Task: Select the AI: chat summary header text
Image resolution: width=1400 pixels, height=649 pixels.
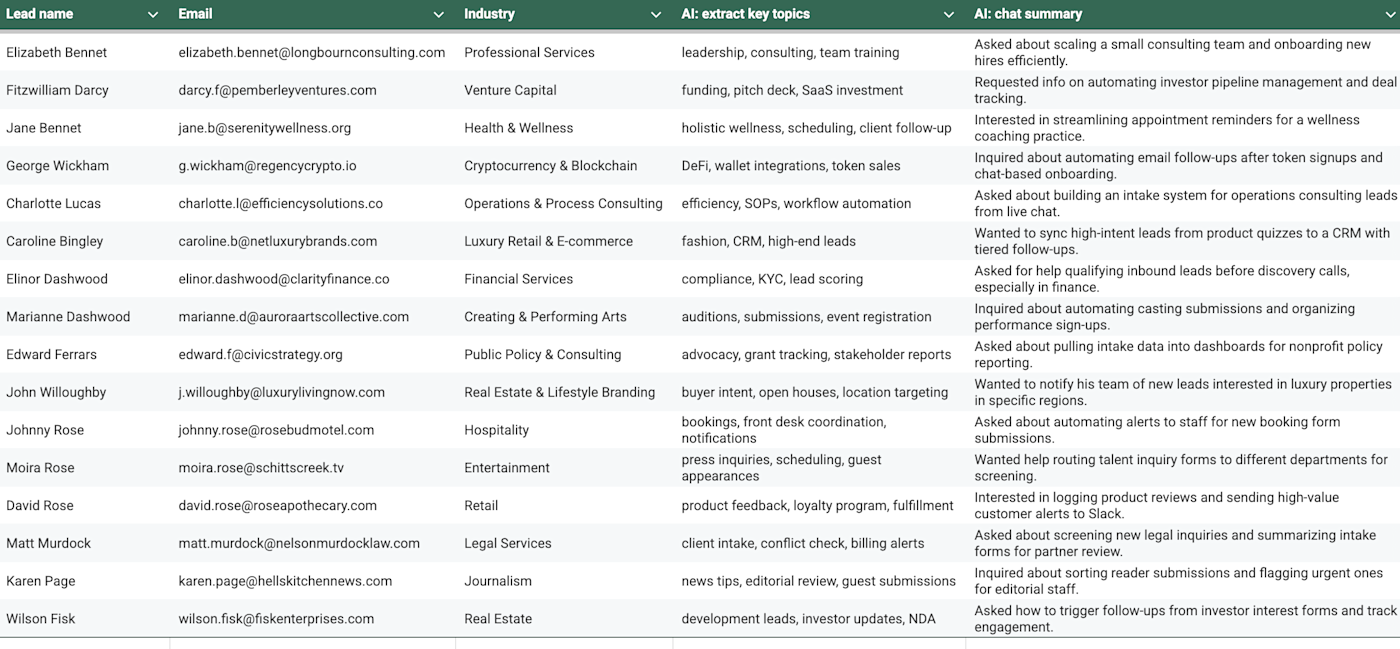Action: (1028, 14)
